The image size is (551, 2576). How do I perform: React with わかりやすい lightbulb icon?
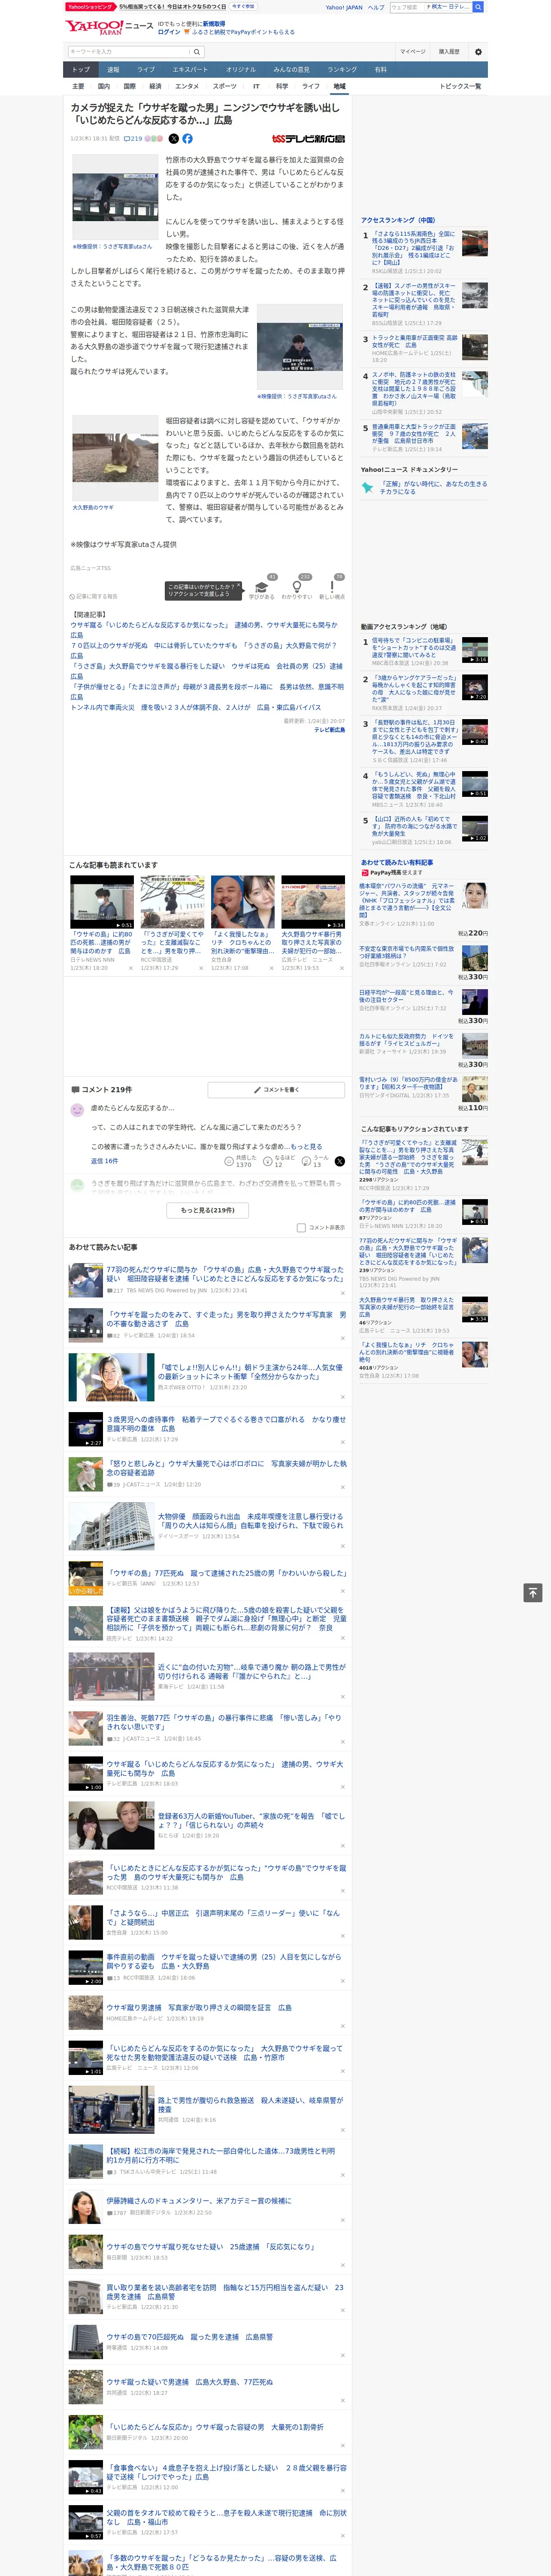296,587
